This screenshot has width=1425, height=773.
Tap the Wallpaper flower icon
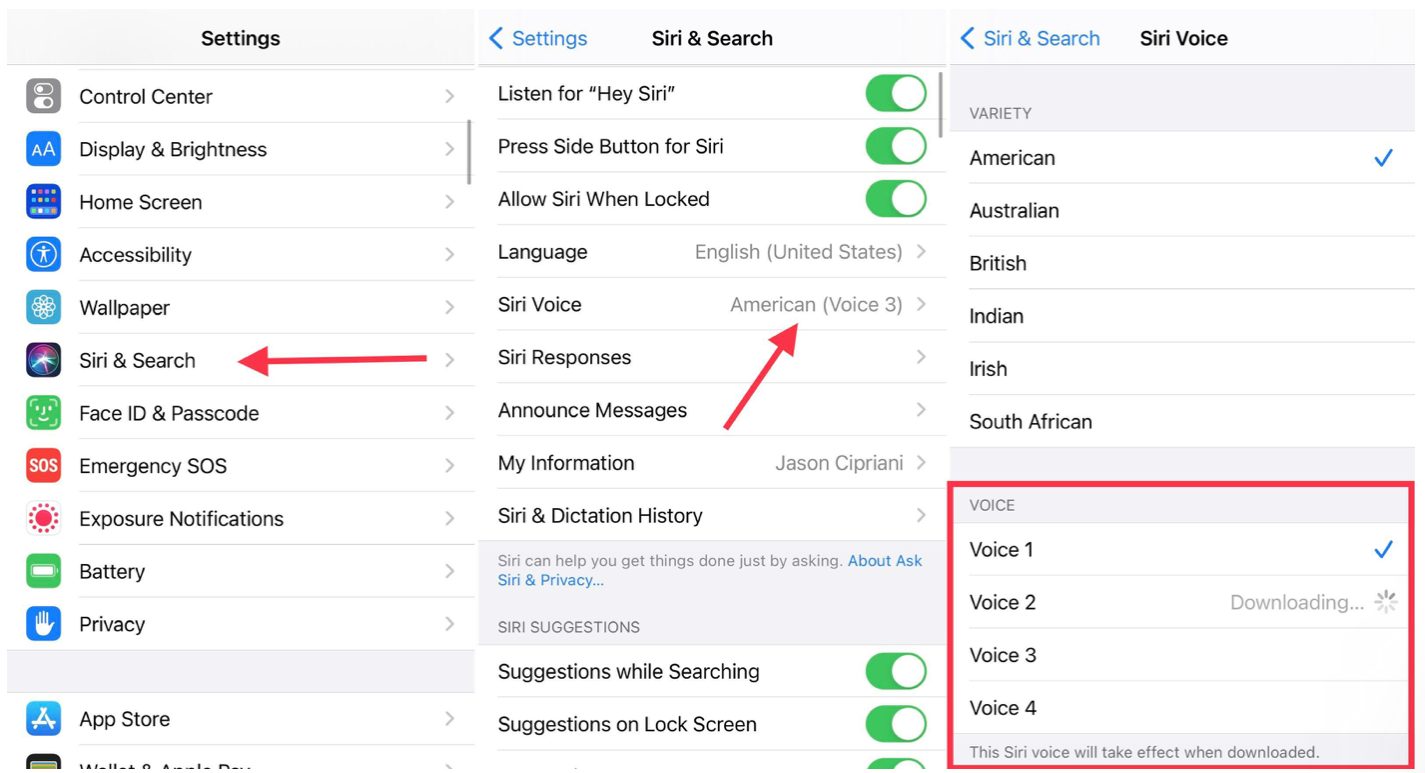(x=43, y=307)
